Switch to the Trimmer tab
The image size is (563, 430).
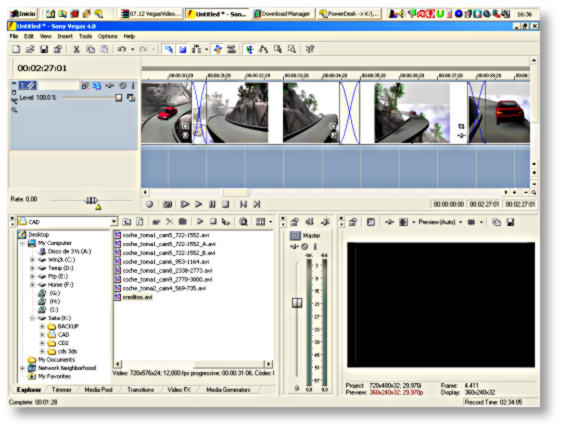[61, 389]
